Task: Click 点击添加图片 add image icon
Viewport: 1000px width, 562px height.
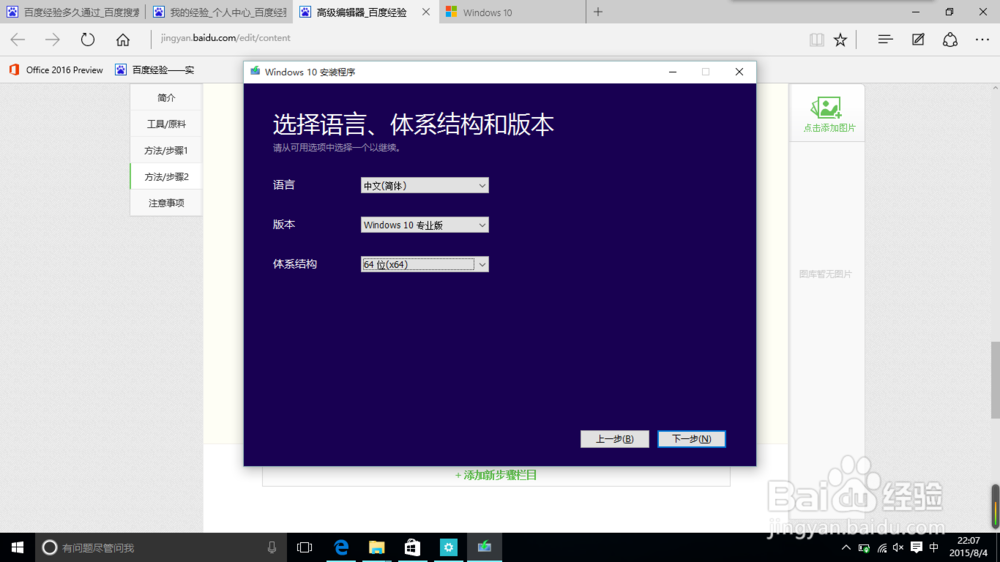Action: [828, 114]
